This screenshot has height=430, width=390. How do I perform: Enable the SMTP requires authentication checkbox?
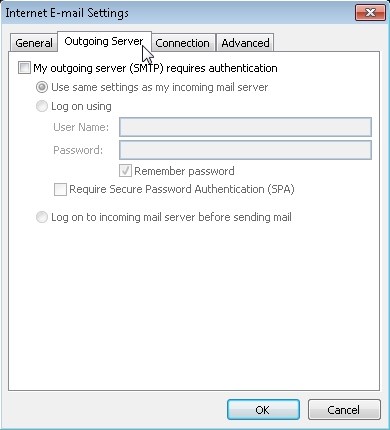click(24, 68)
